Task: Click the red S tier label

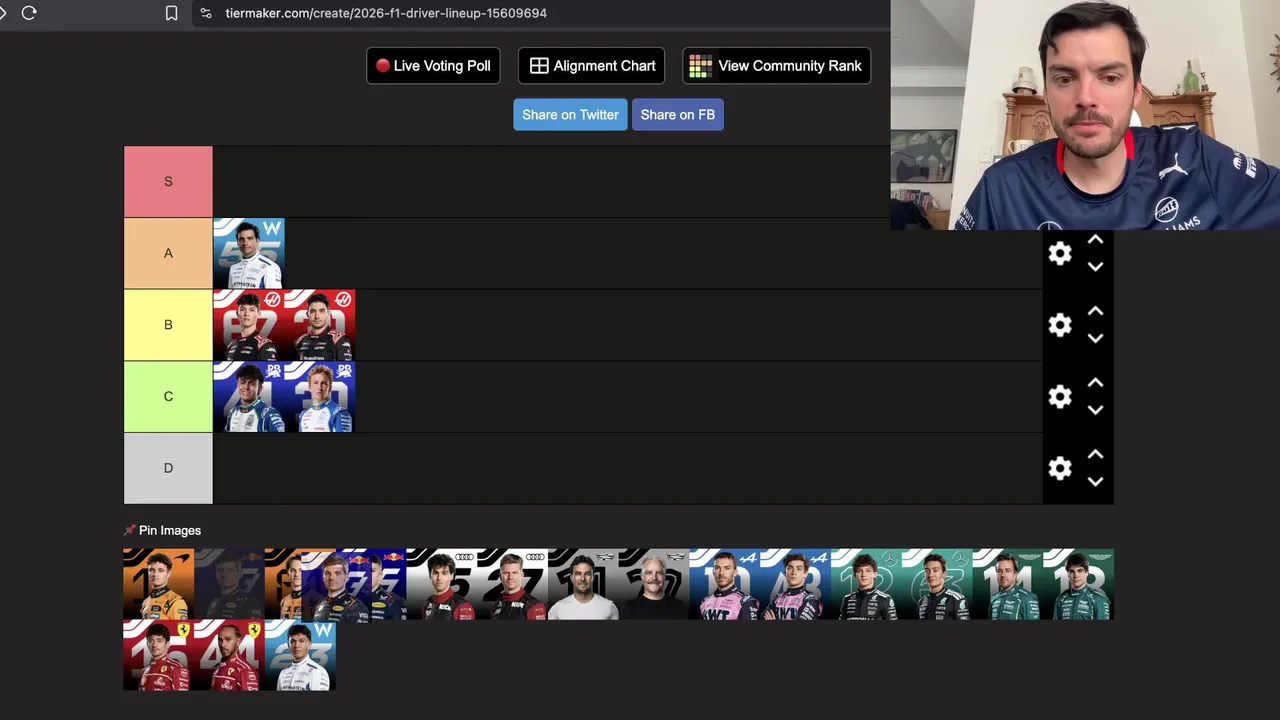Action: coord(168,182)
